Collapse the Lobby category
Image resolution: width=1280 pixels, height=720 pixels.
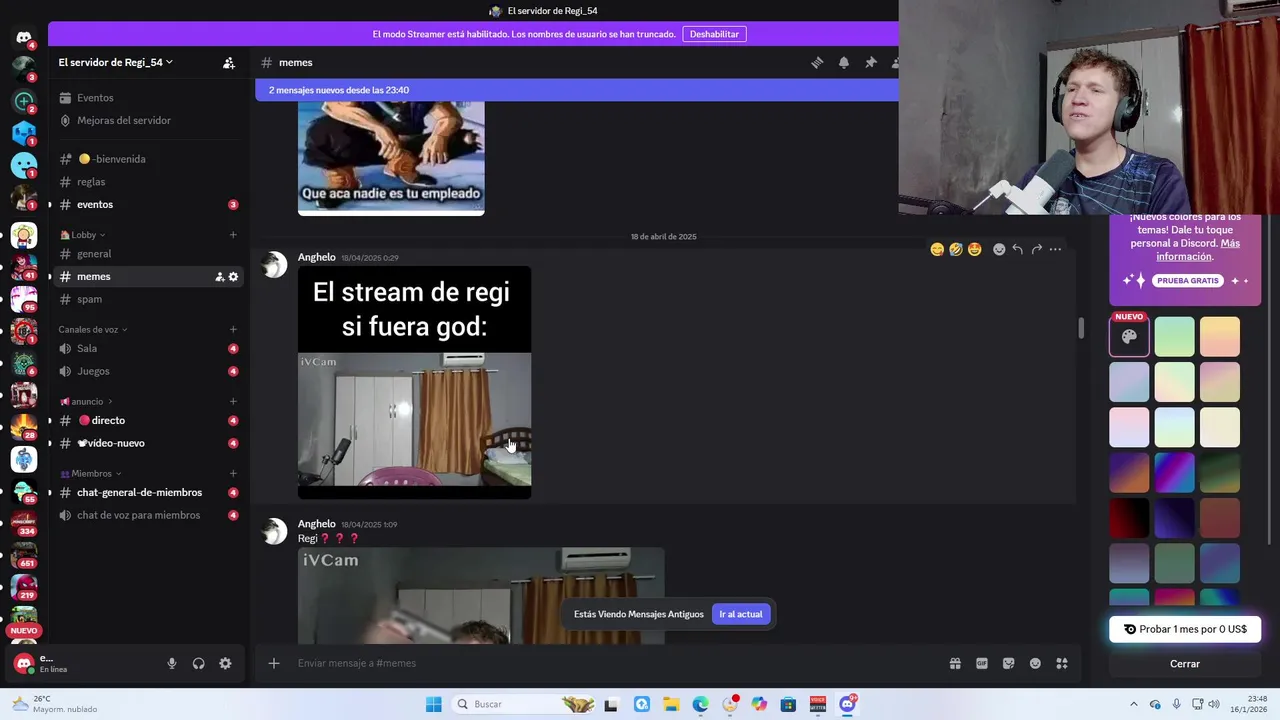pos(84,235)
